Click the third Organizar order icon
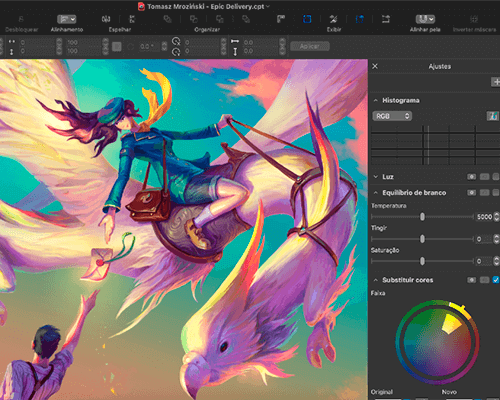 click(220, 19)
